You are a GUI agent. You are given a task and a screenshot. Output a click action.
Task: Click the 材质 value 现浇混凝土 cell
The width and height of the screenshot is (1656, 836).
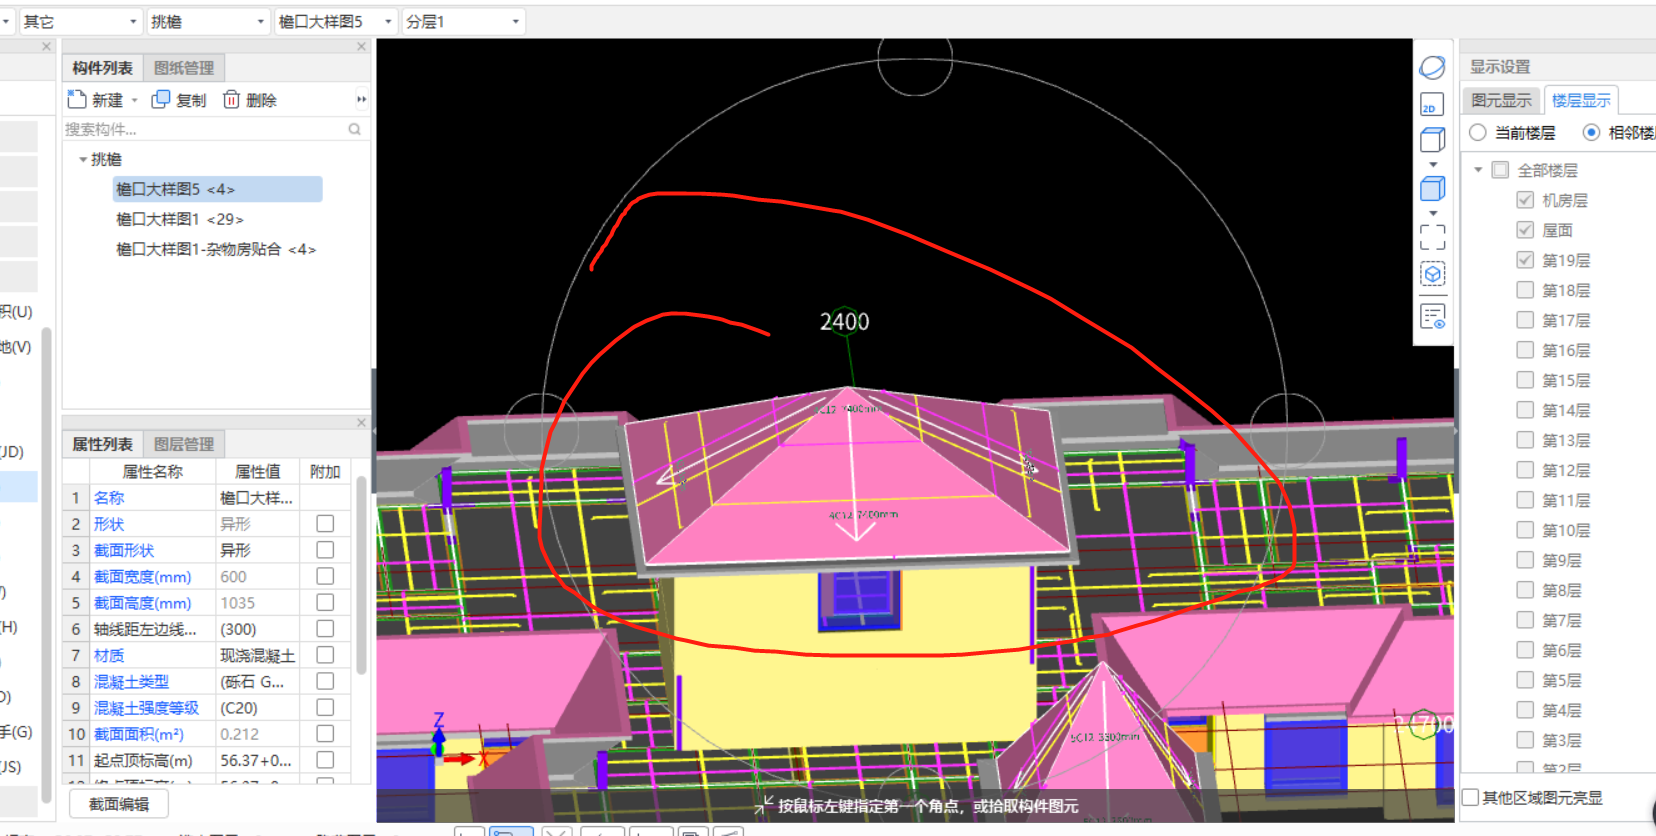[x=258, y=655]
